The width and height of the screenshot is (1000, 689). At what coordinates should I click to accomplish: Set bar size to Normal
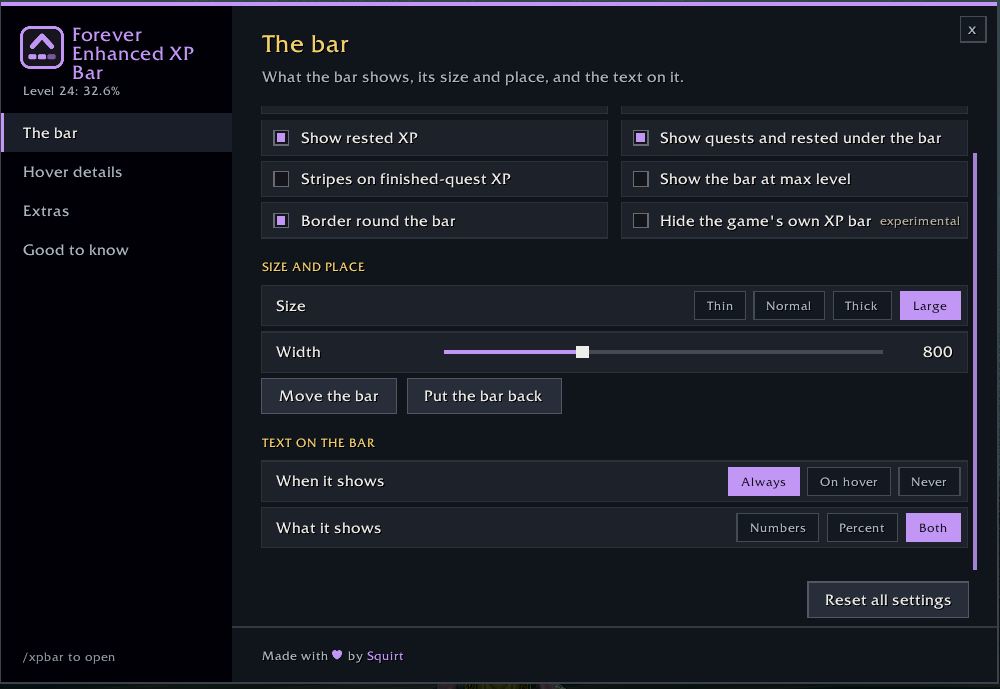788,306
